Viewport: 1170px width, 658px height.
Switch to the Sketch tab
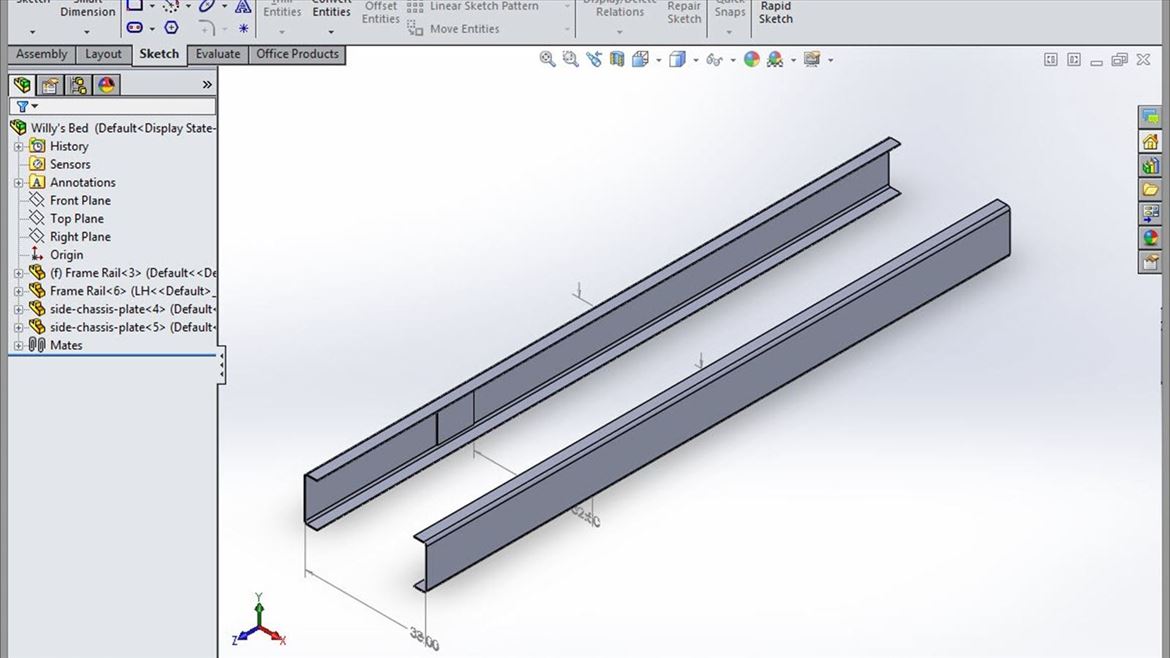tap(159, 54)
